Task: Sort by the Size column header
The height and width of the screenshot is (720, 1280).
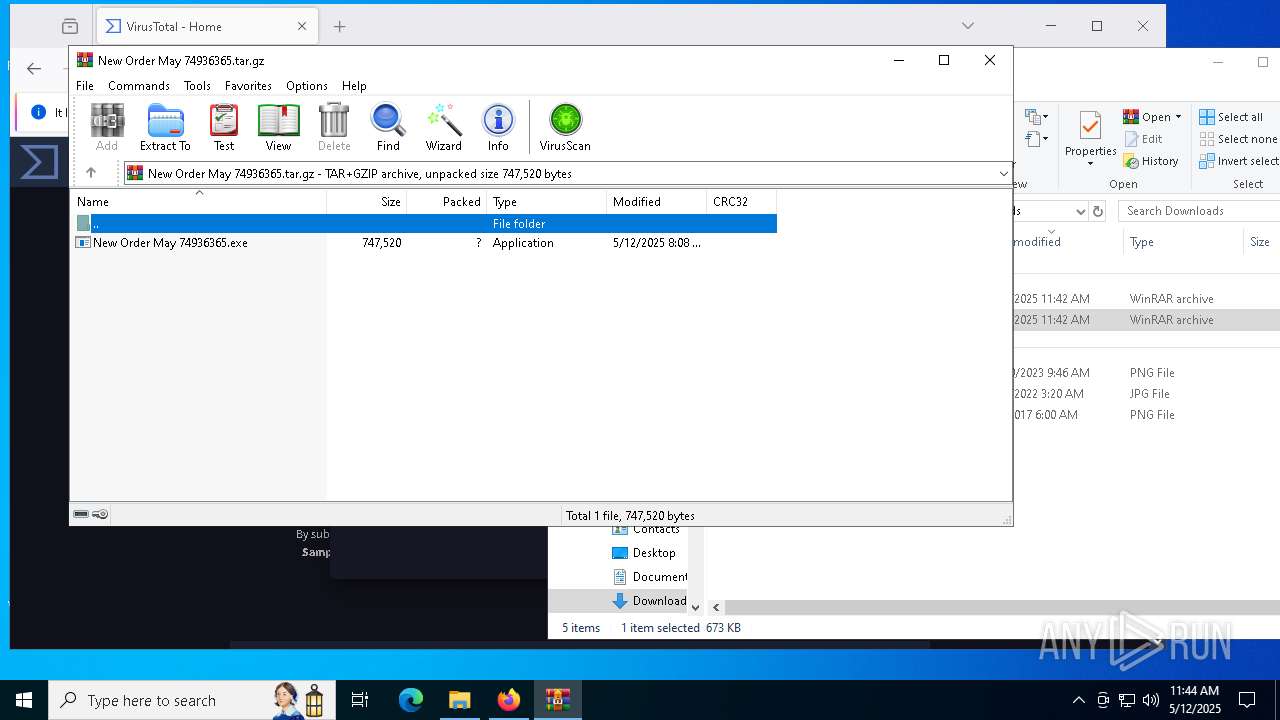Action: pos(367,201)
